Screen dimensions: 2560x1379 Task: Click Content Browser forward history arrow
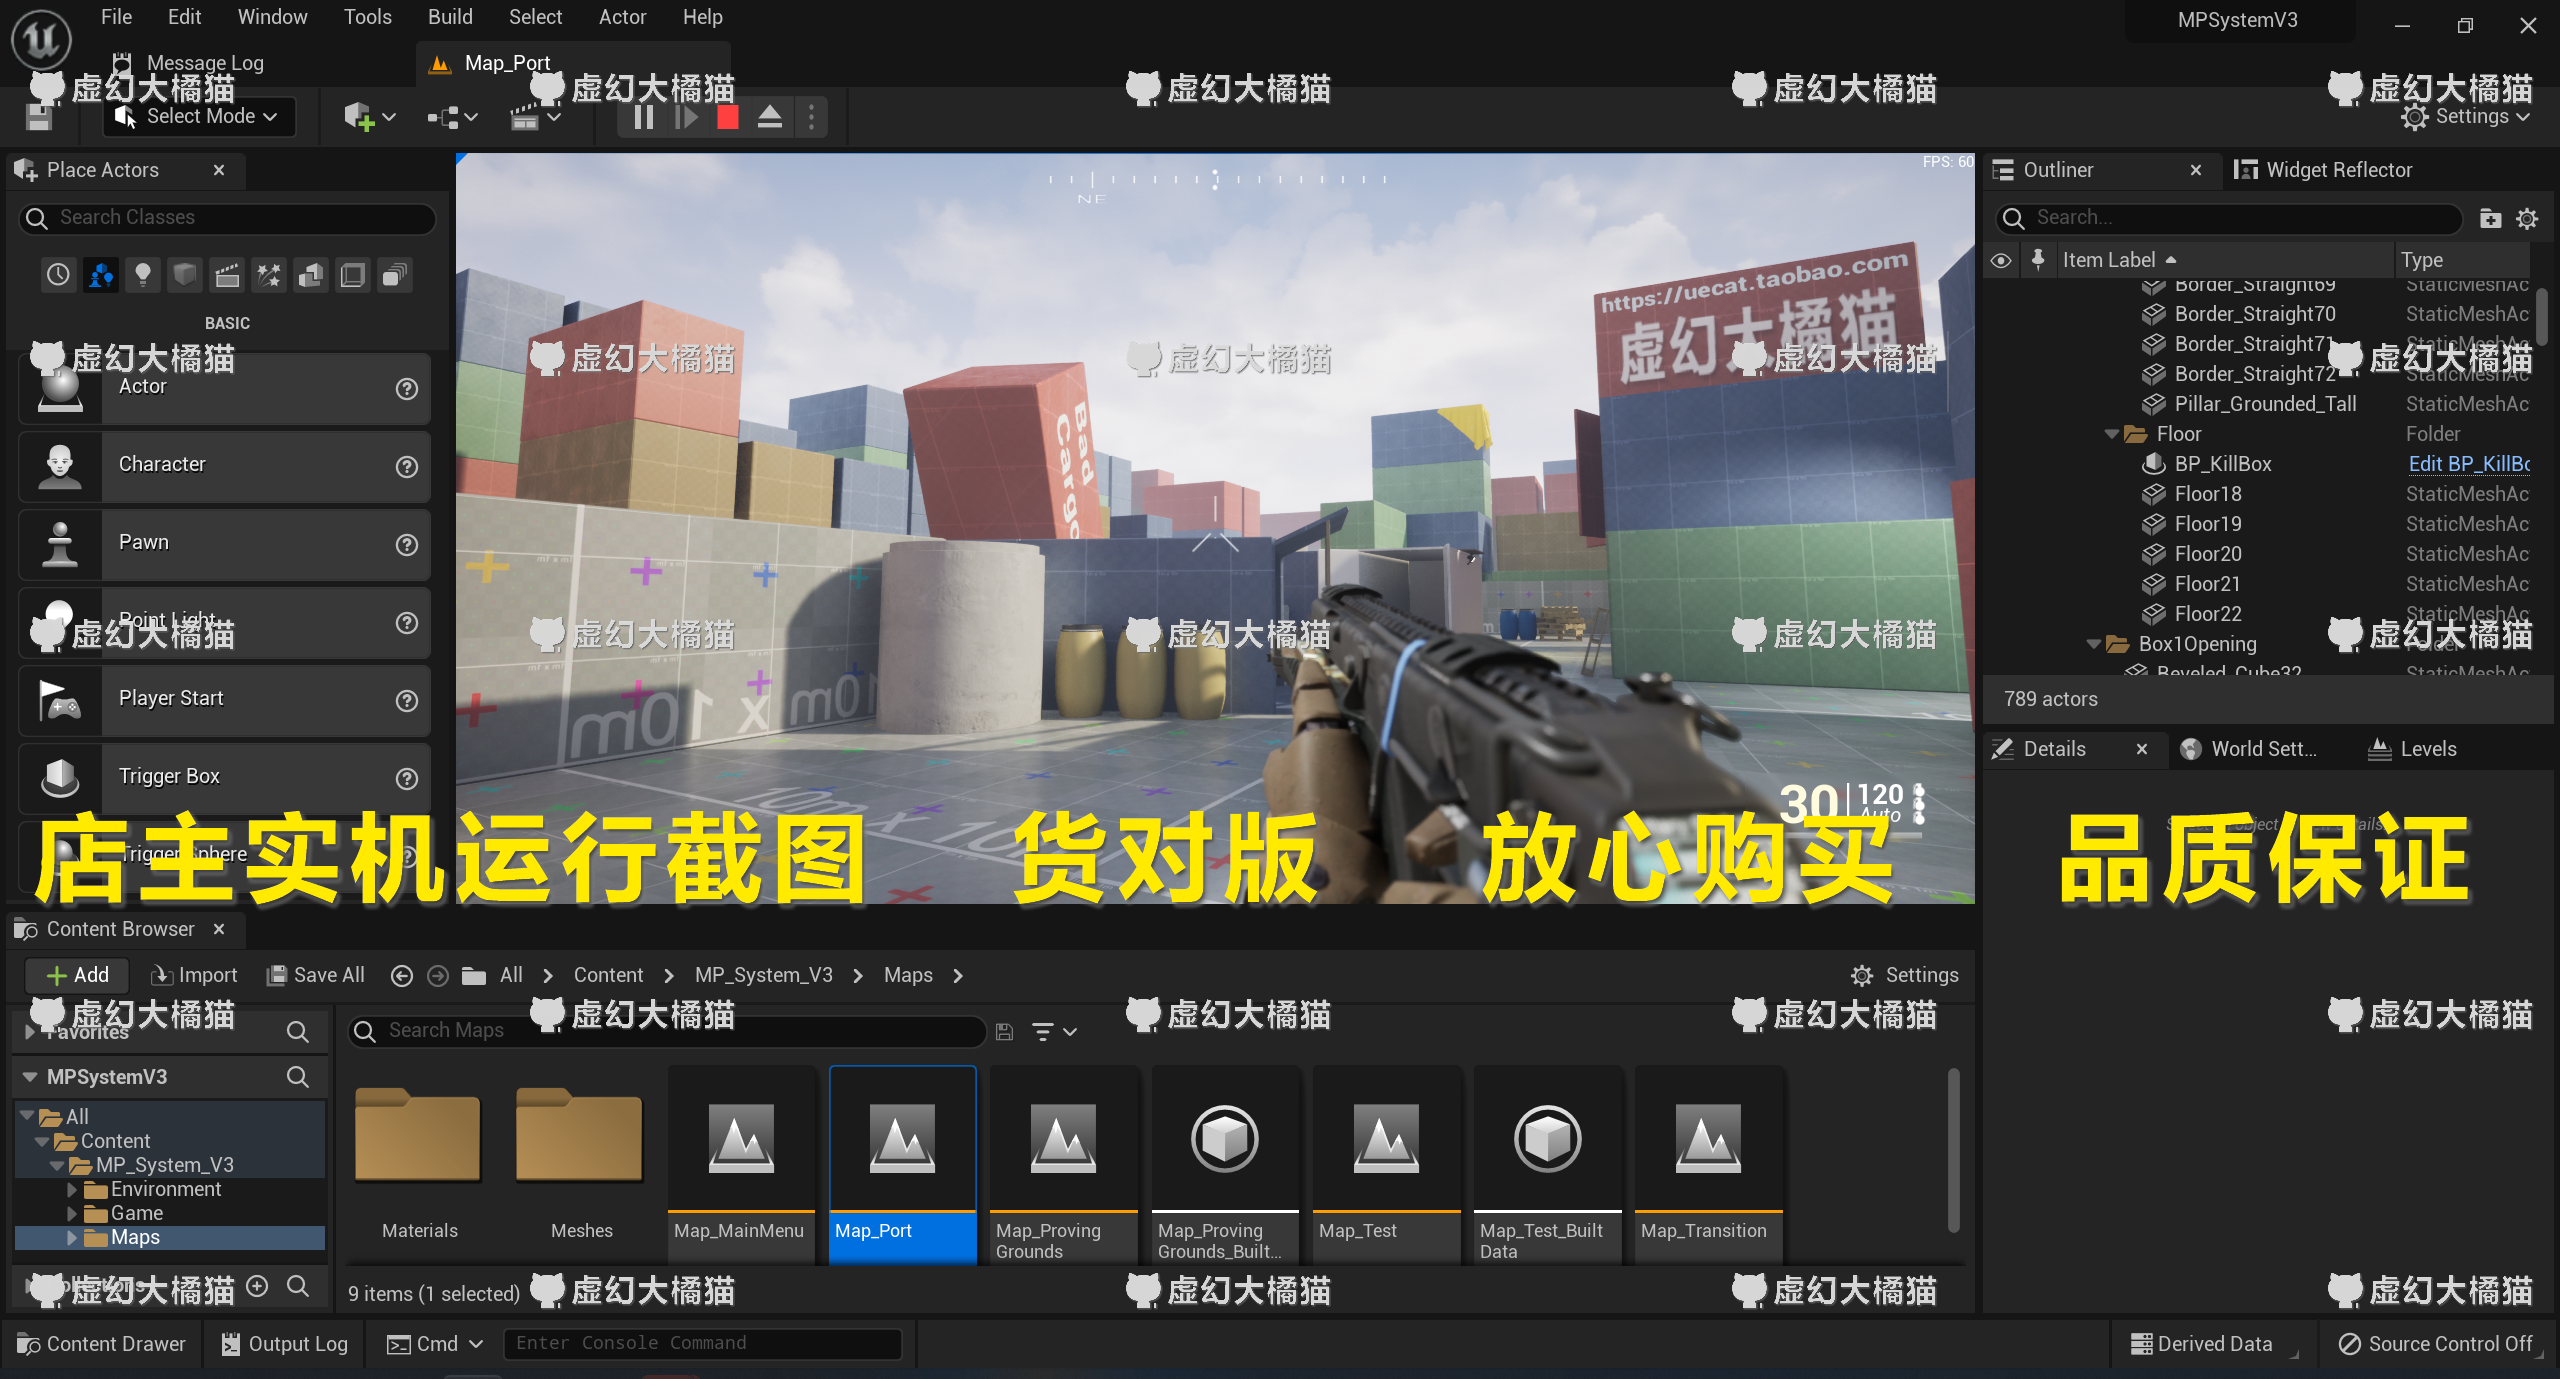[437, 975]
